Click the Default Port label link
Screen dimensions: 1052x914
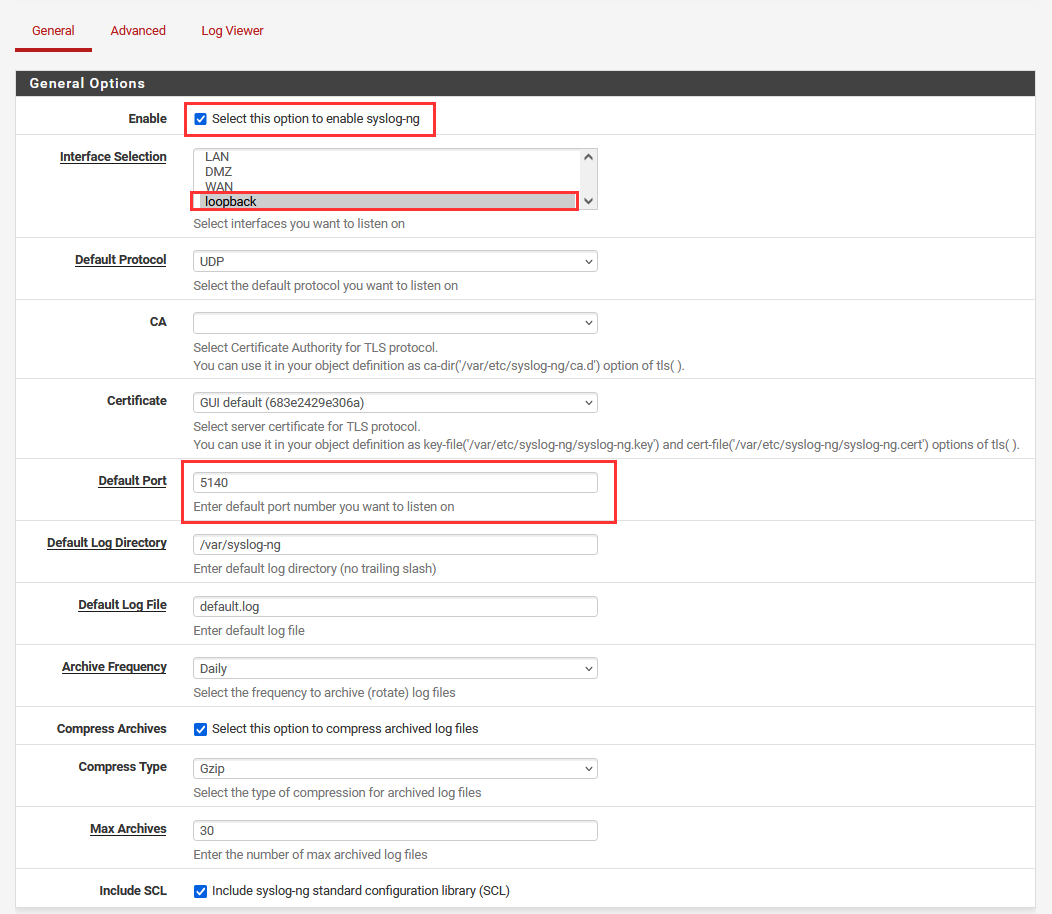point(132,480)
